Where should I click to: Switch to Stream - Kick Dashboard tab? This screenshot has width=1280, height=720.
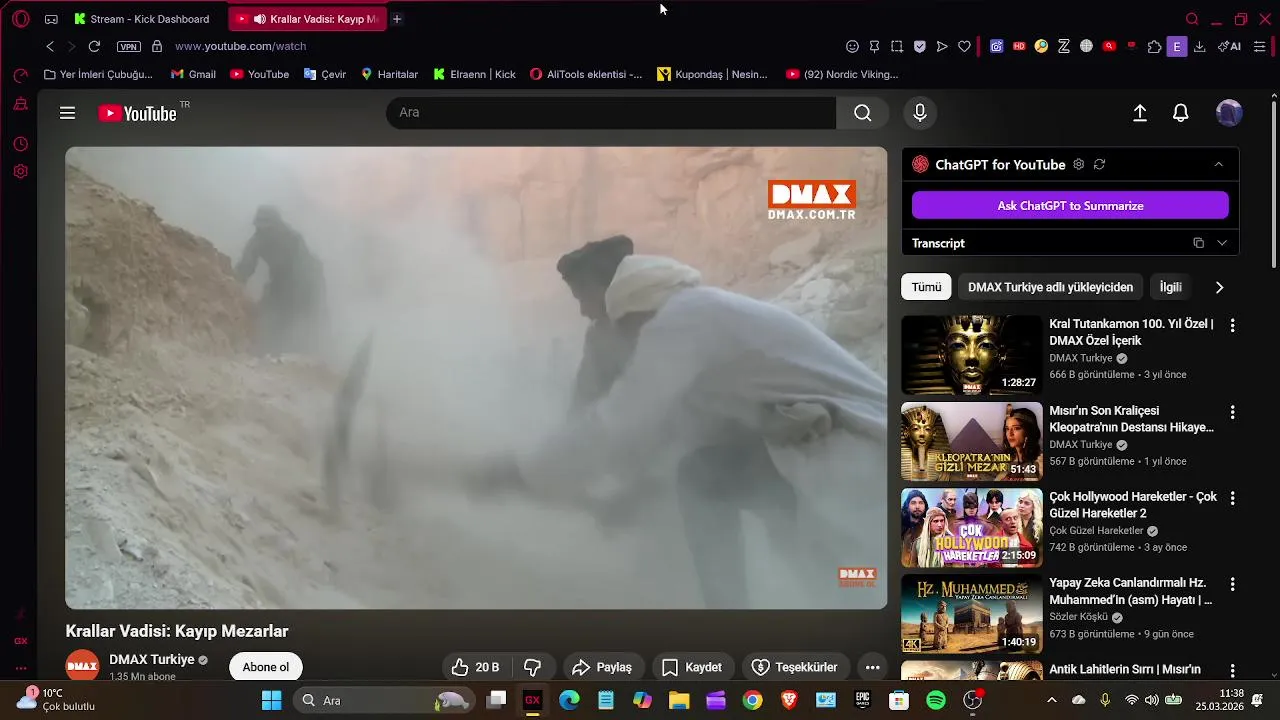[x=141, y=19]
